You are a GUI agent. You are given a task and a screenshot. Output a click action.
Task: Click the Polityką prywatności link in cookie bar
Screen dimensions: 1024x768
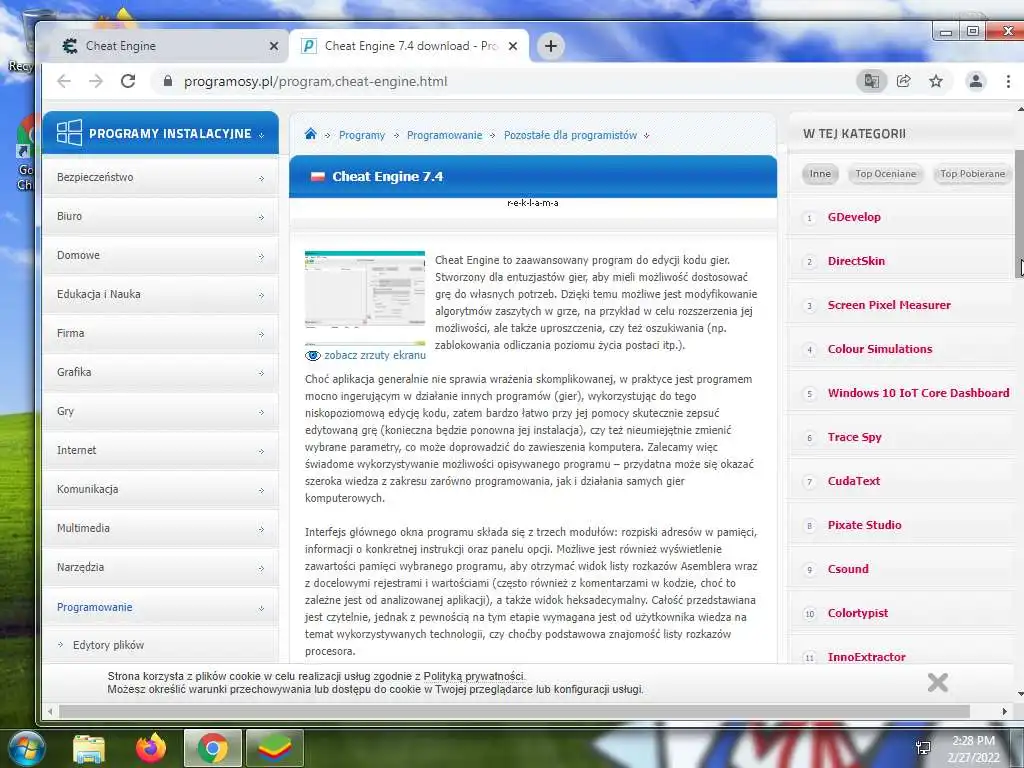[473, 677]
